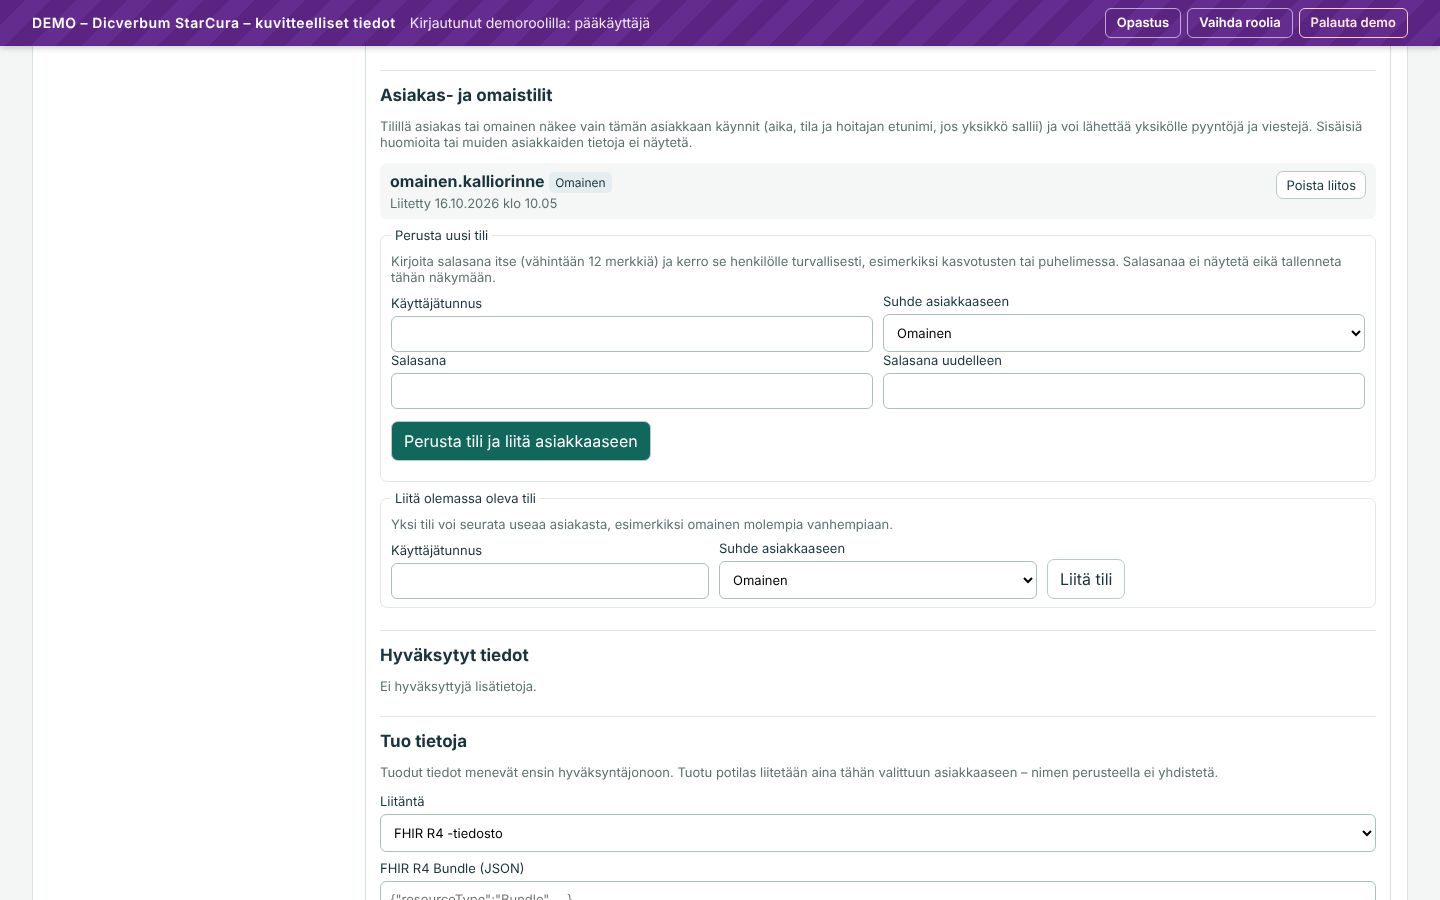Focus the Salasana uudelleen field
This screenshot has width=1440, height=900.
pyautogui.click(x=1124, y=391)
